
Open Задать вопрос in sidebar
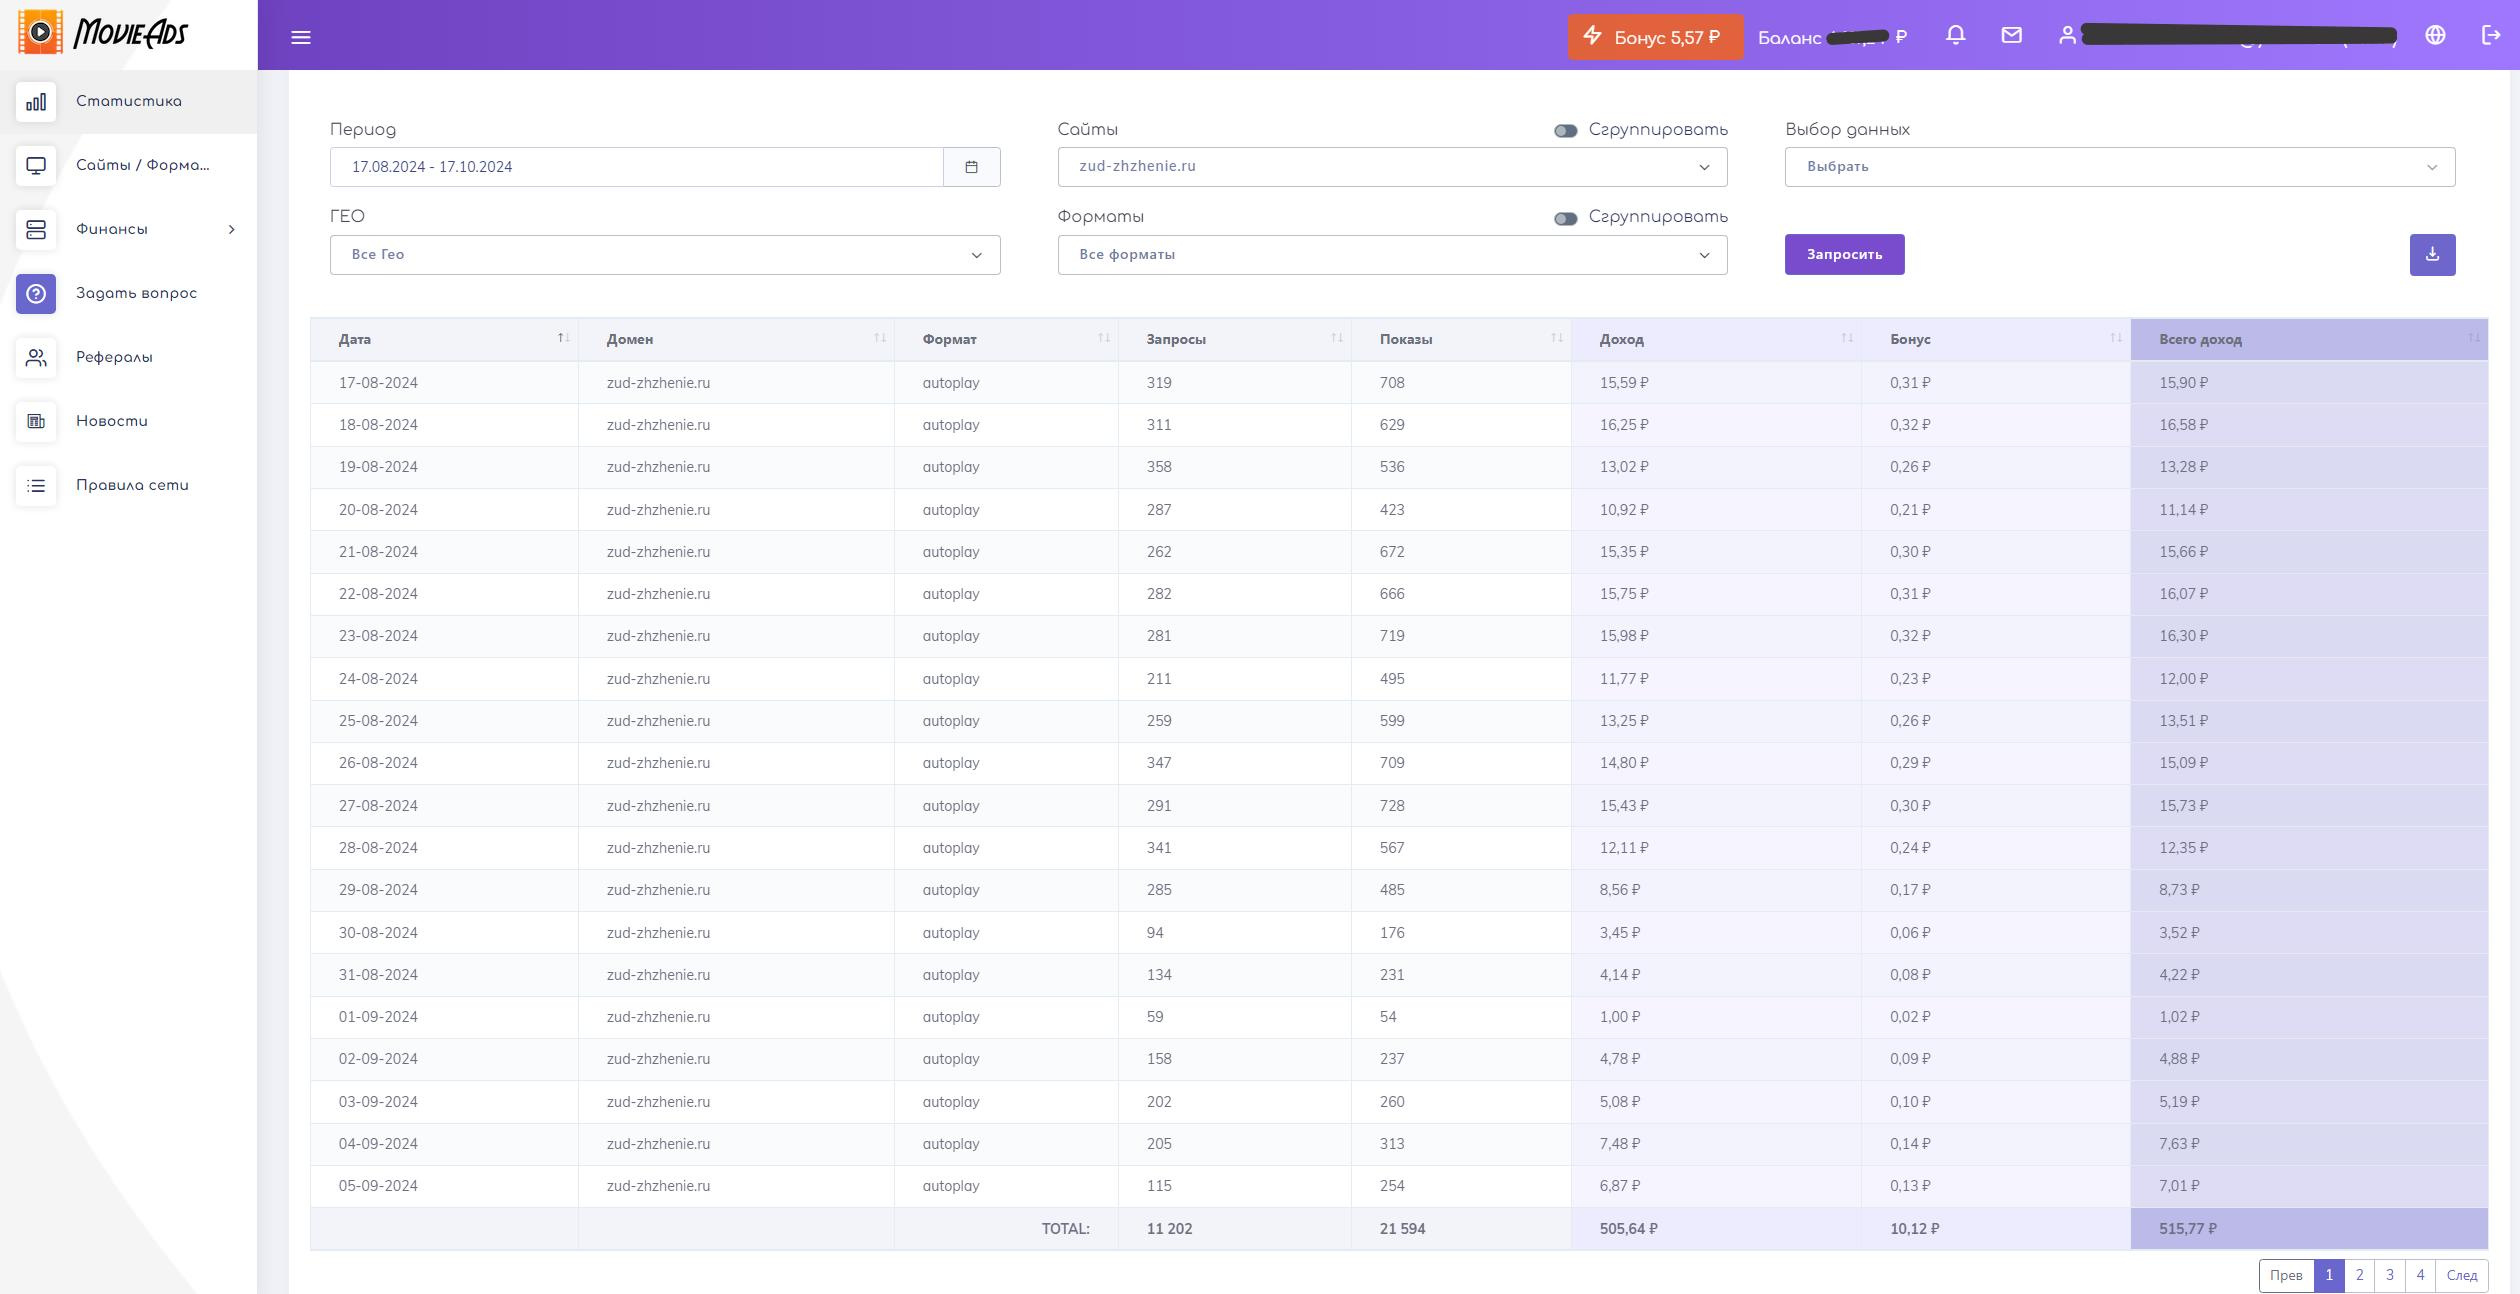pyautogui.click(x=129, y=294)
